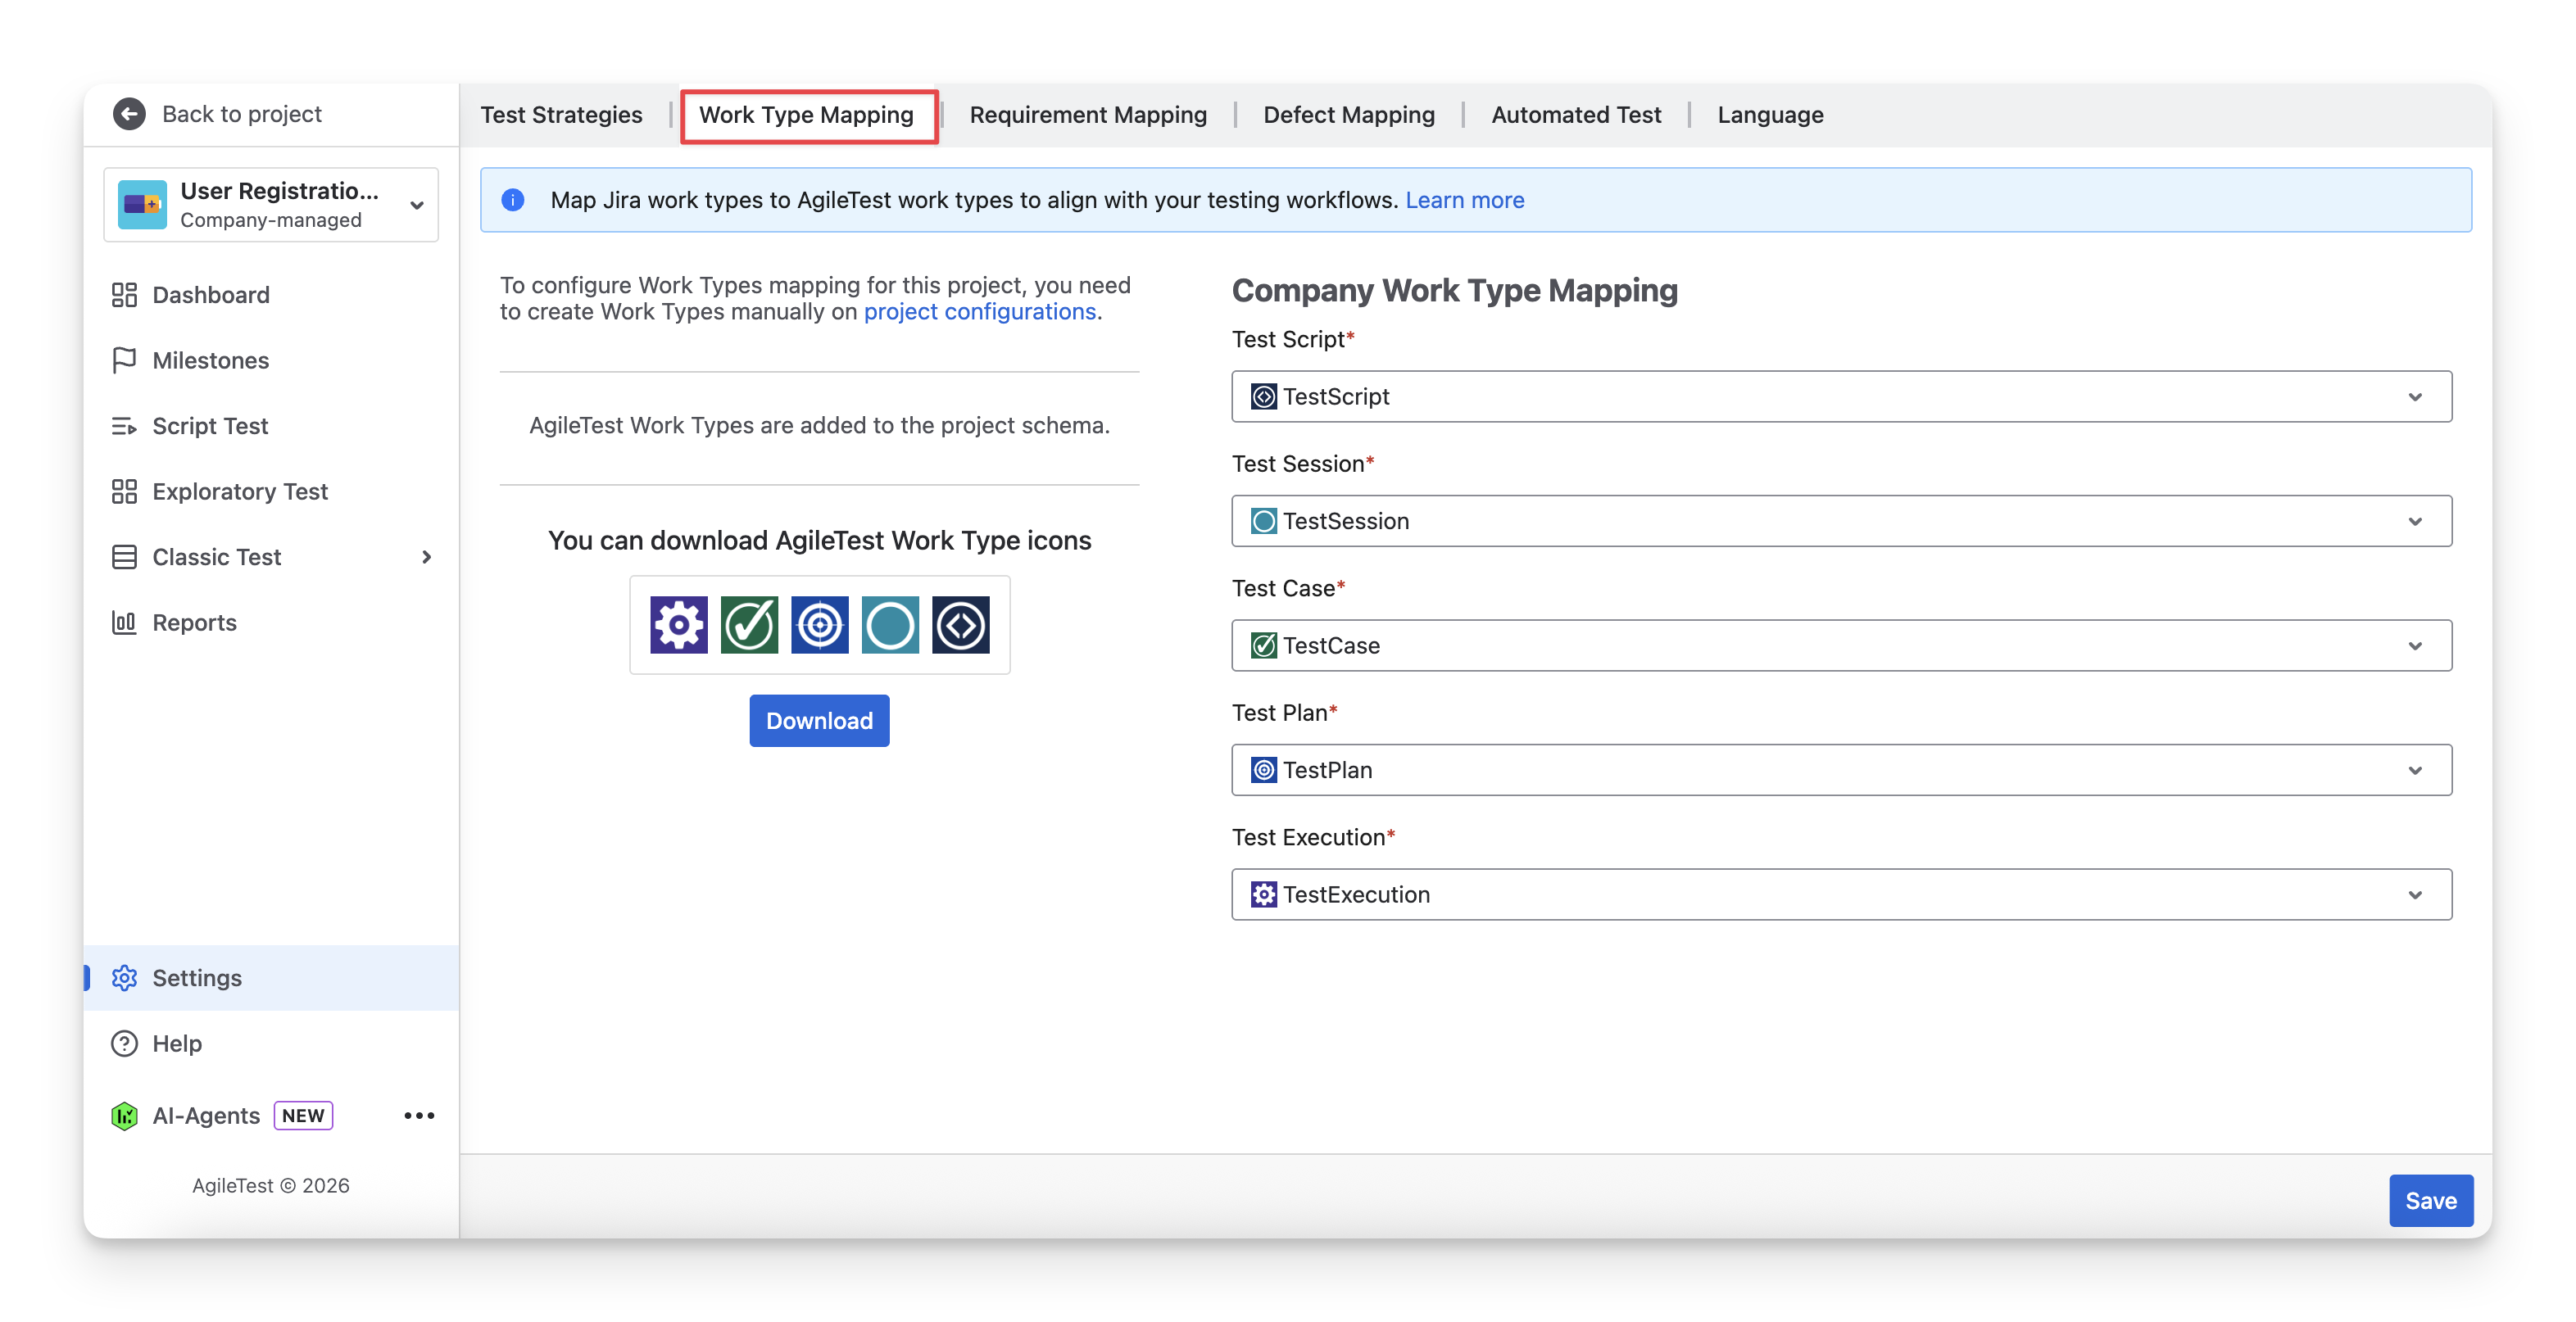Image resolution: width=2576 pixels, height=1322 pixels.
Task: Open the Test Script work type dropdown
Action: click(1841, 397)
